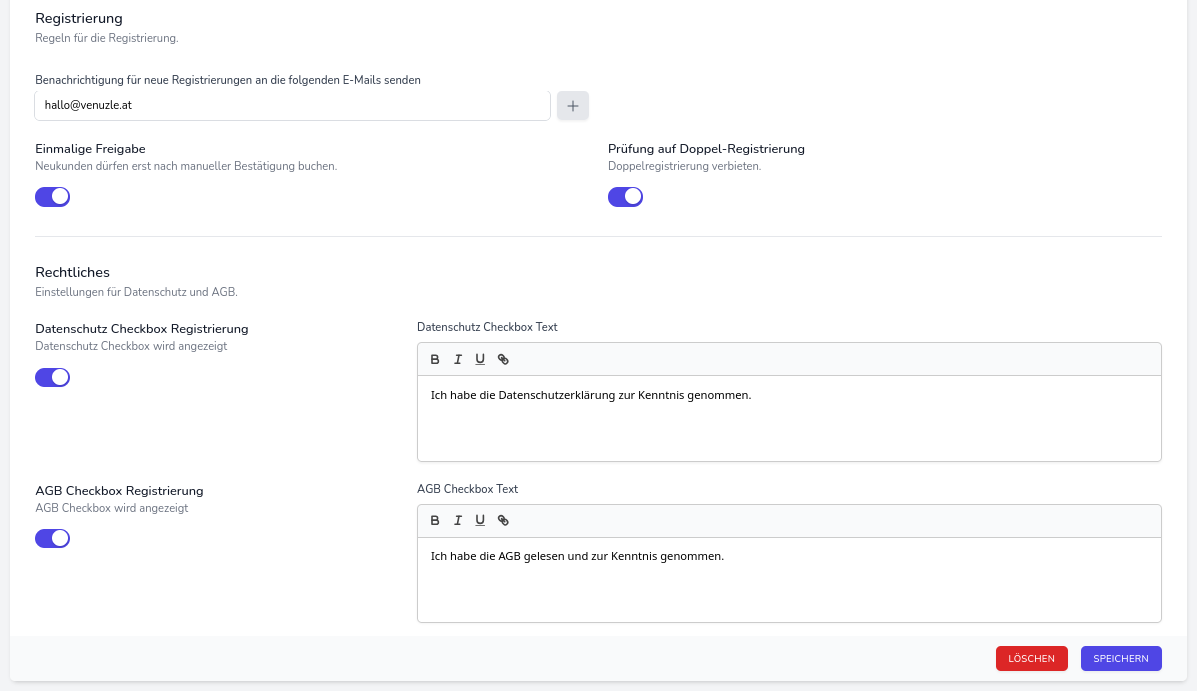The width and height of the screenshot is (1197, 691).
Task: Click into the Datenschutzerklärung text area
Action: coord(788,417)
